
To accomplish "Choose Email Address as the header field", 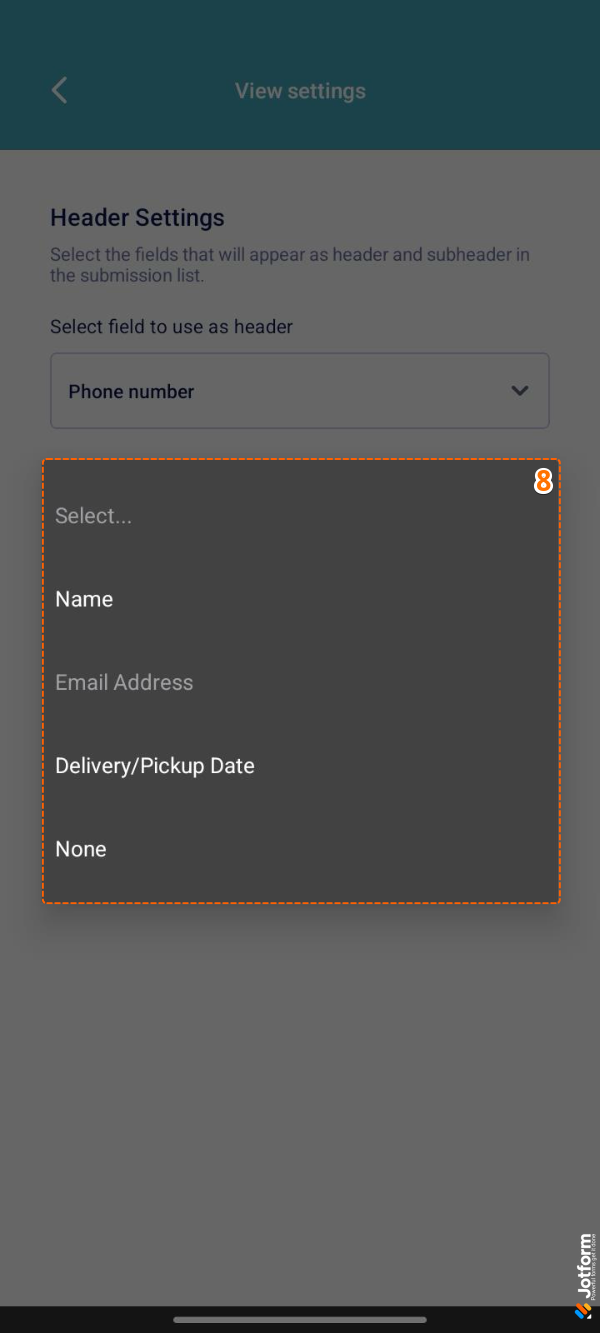I will coord(124,682).
